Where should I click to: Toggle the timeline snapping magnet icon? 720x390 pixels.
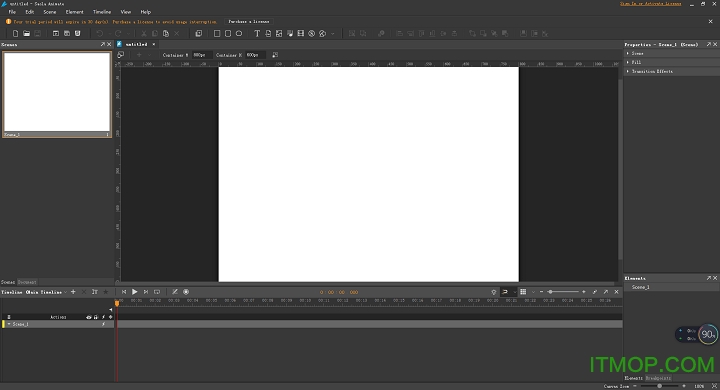505,292
